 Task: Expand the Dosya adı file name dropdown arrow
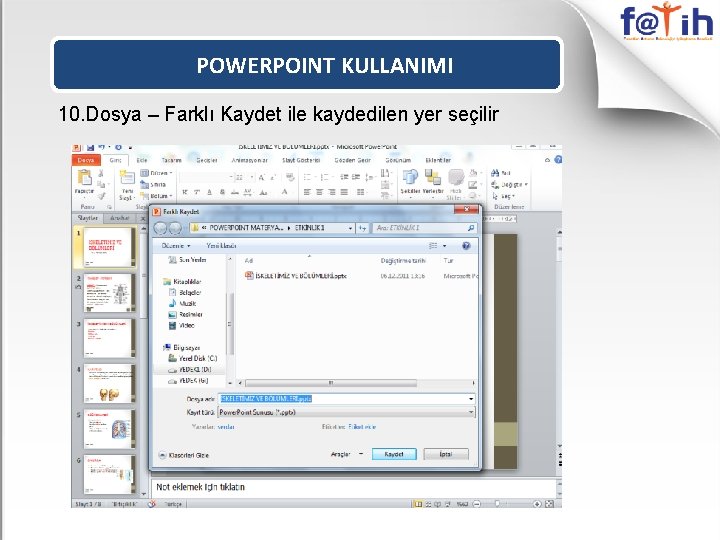pos(471,399)
